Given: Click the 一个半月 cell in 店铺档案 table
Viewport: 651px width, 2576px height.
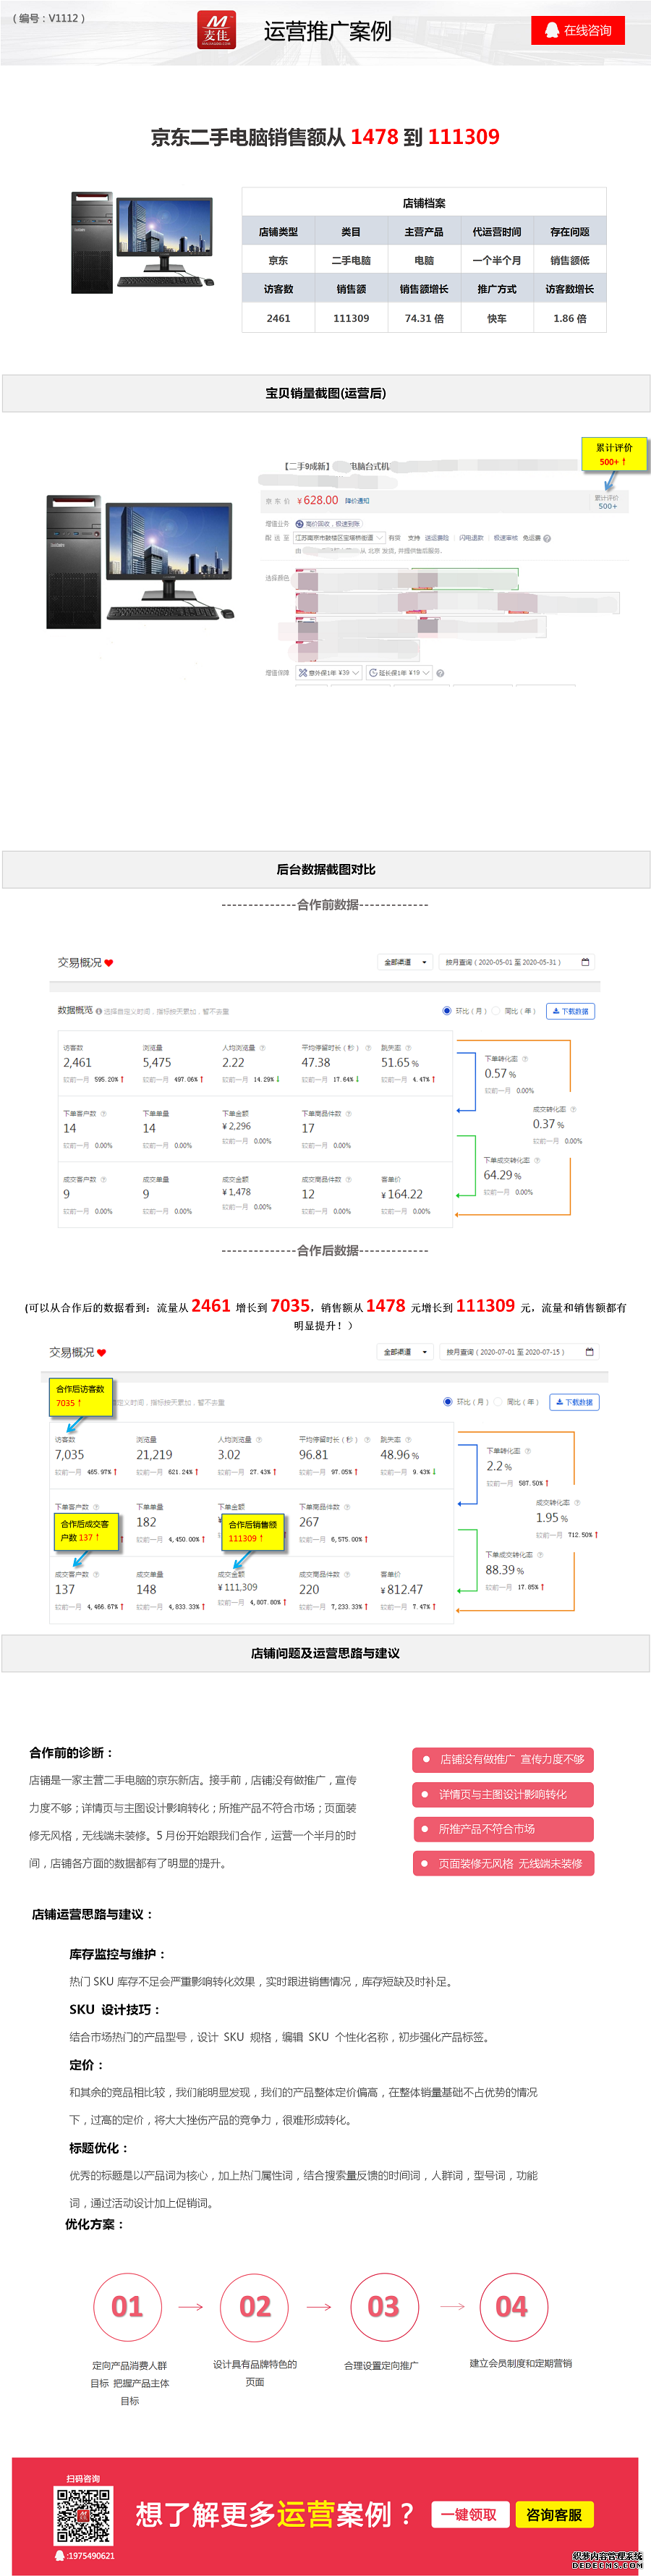Looking at the screenshot, I should 497,260.
